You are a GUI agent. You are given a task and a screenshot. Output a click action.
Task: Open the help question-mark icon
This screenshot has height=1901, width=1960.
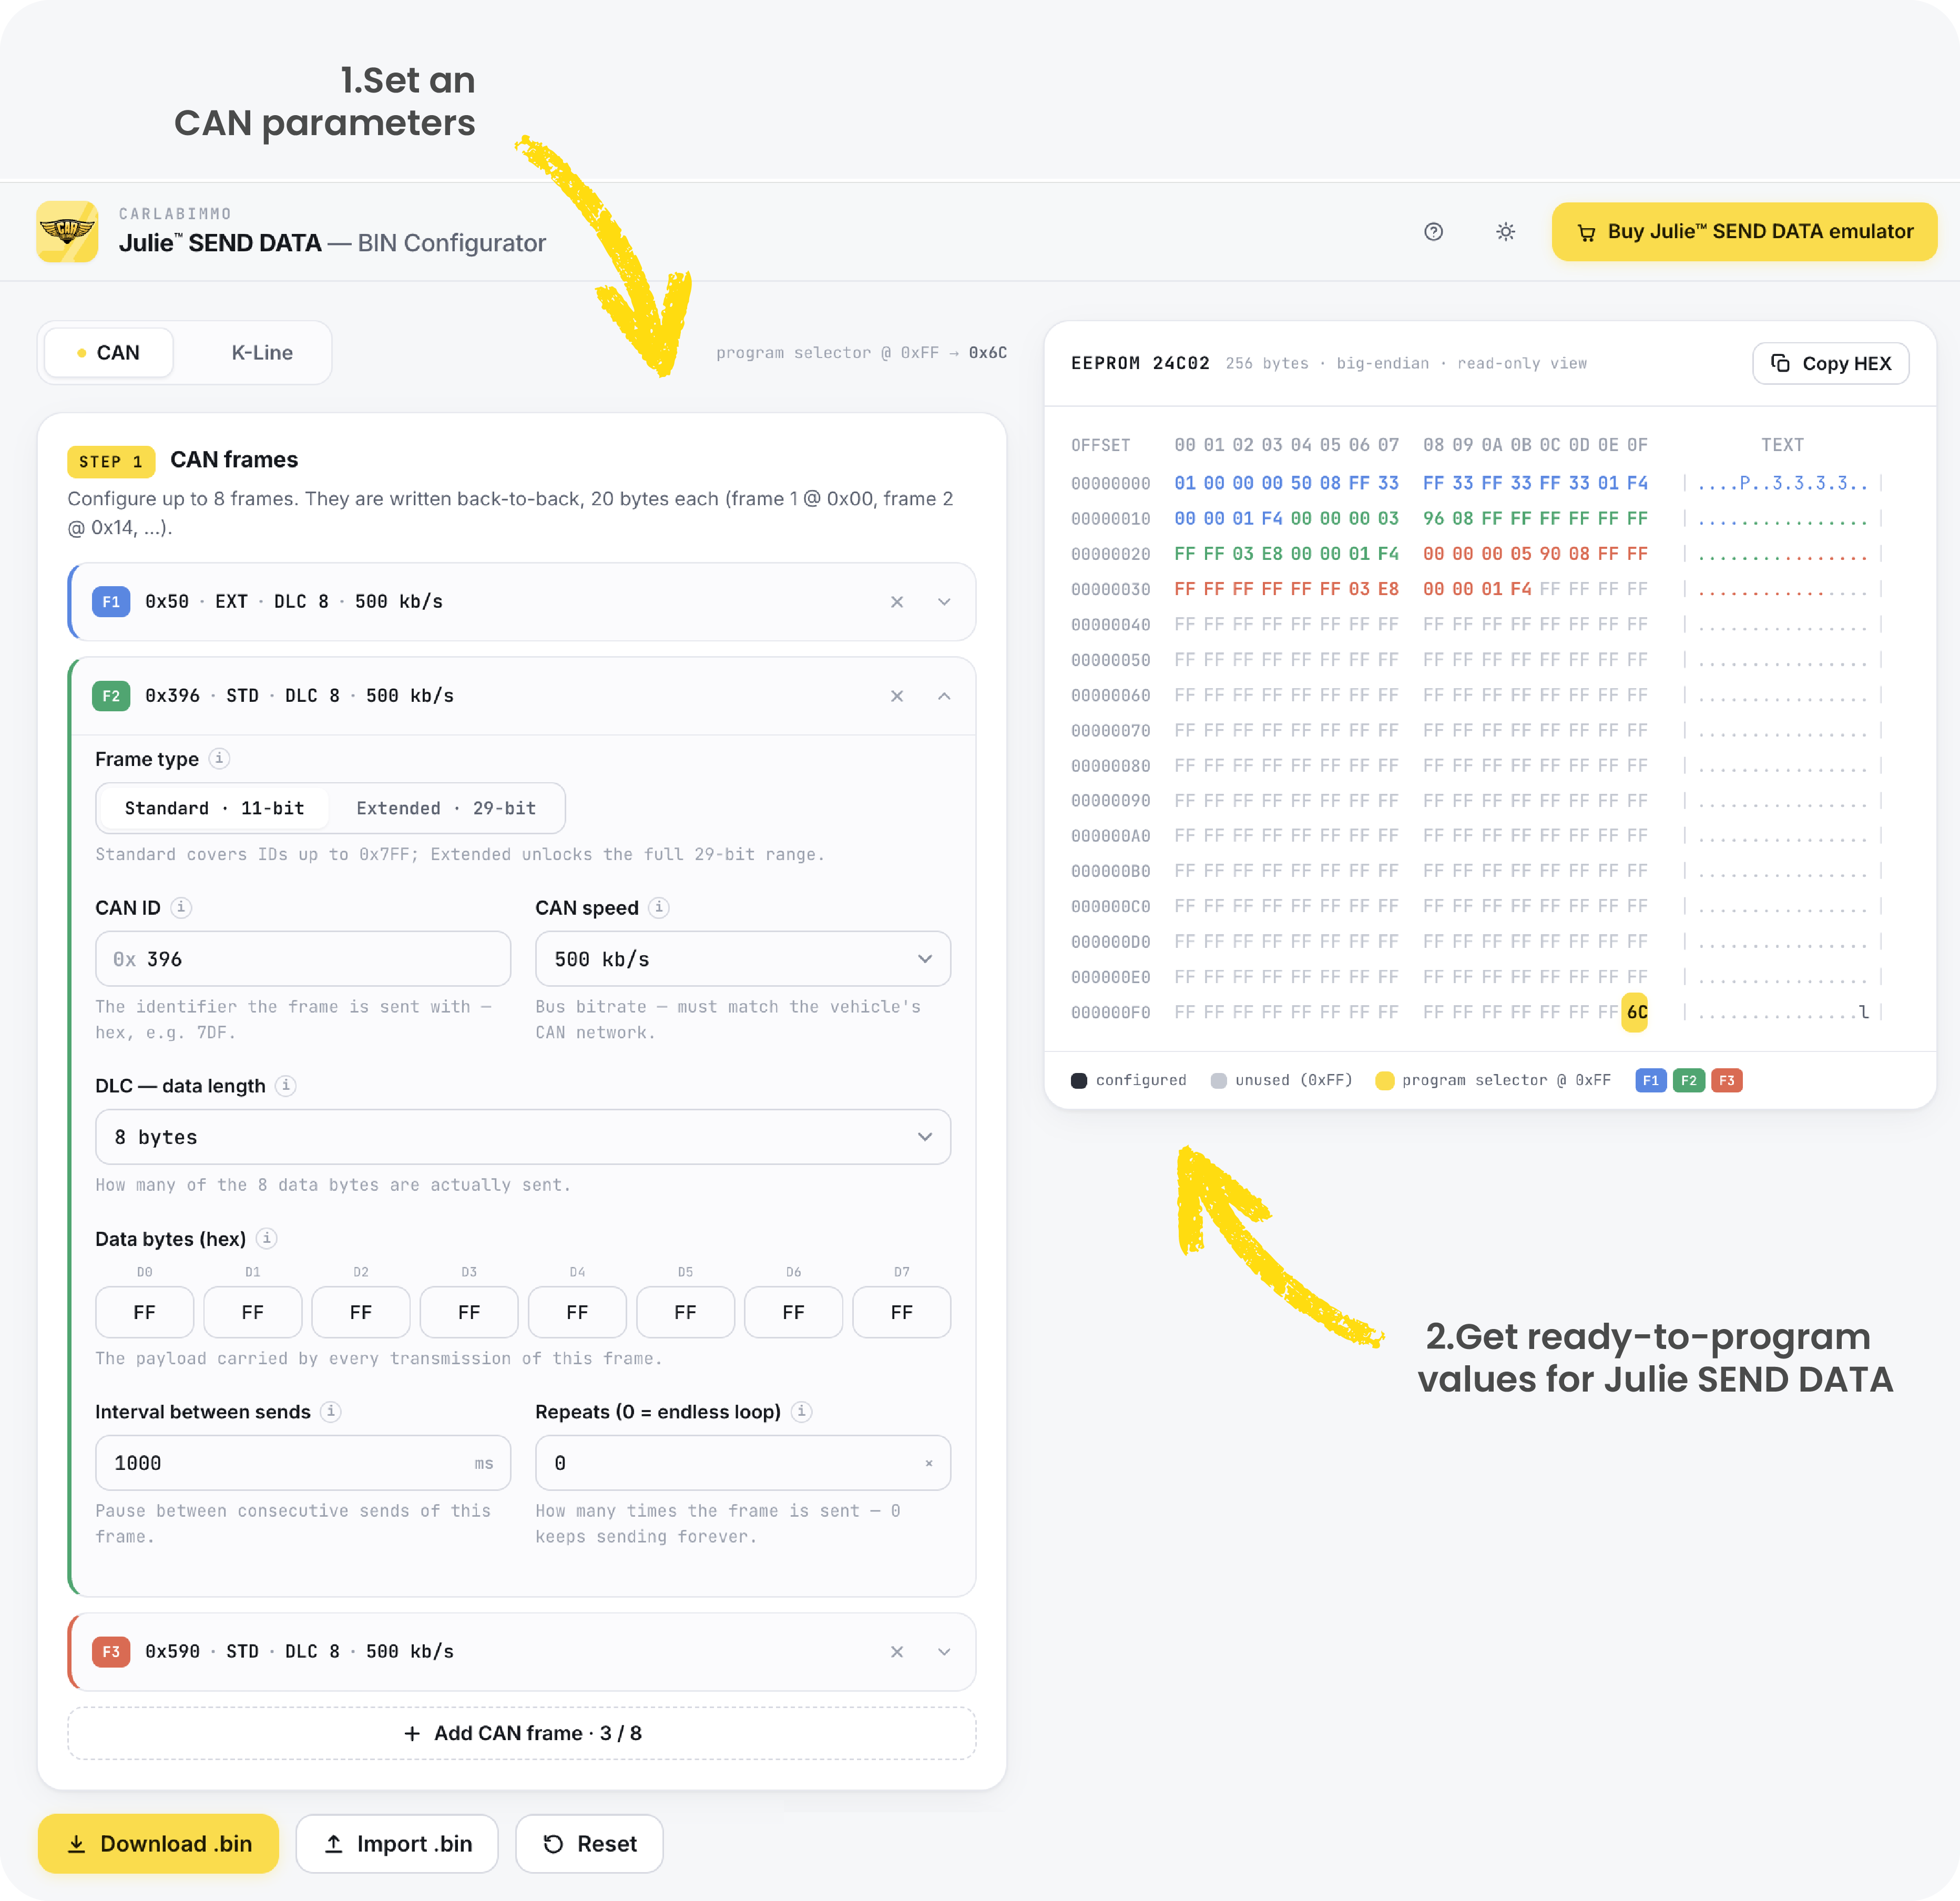tap(1433, 232)
